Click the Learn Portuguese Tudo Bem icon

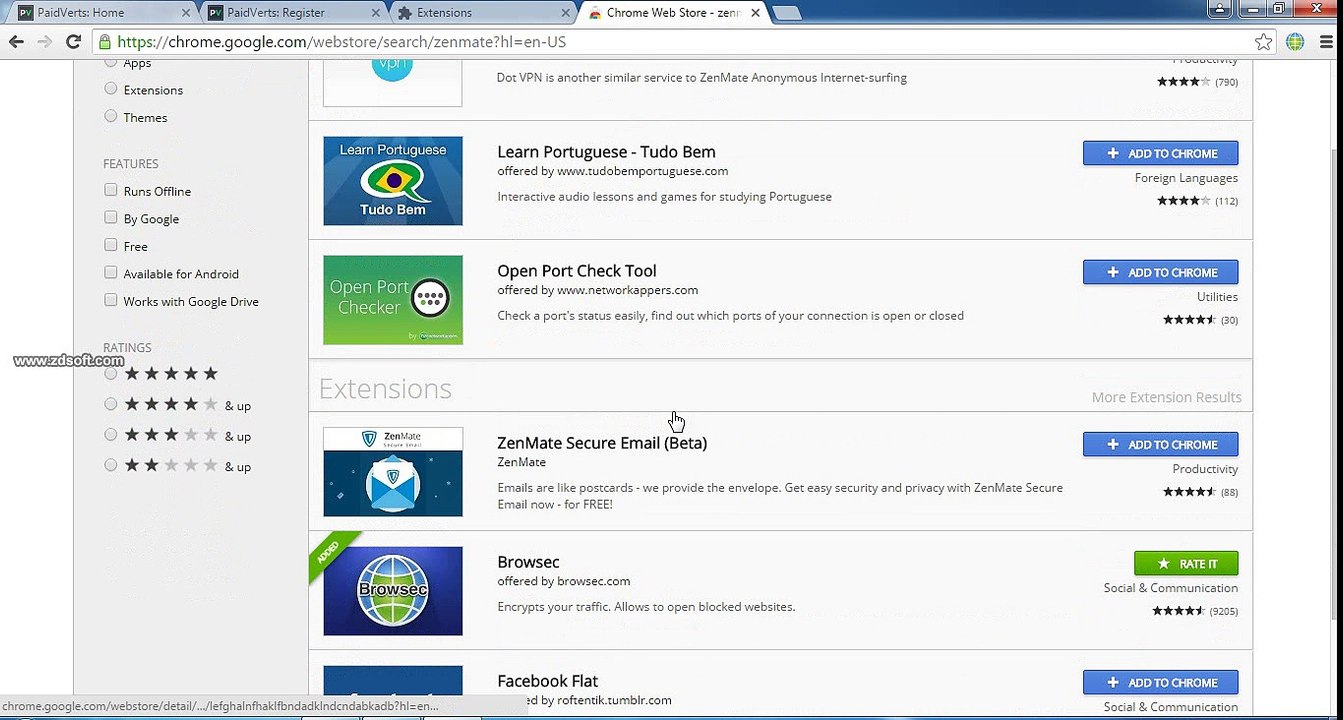pyautogui.click(x=392, y=181)
